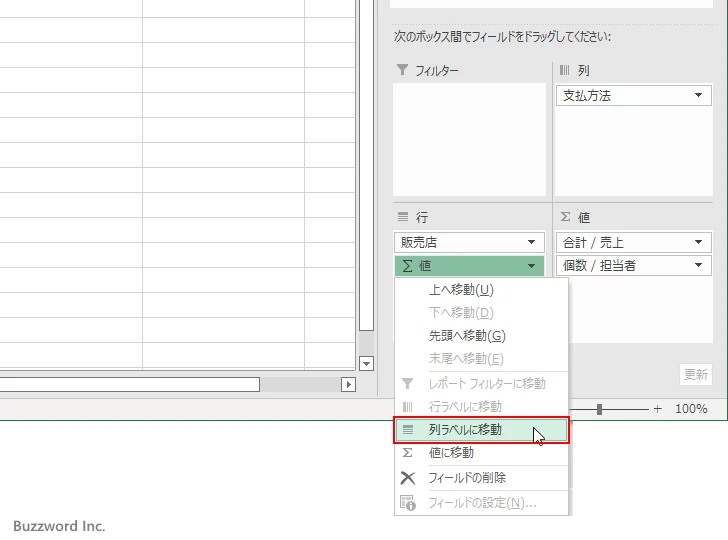Click the 支払方法 field in 列 area
Image resolution: width=728 pixels, height=540 pixels.
(634, 96)
